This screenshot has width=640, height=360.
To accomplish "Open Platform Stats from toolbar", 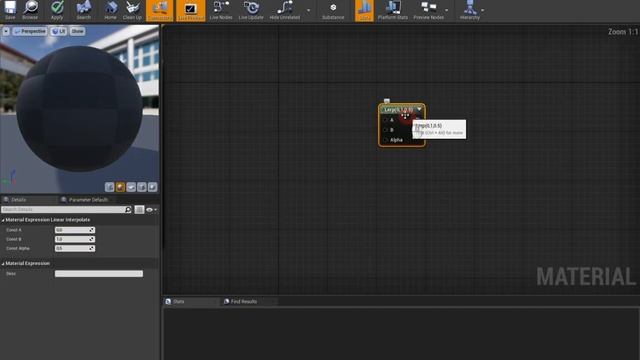I will tap(393, 10).
